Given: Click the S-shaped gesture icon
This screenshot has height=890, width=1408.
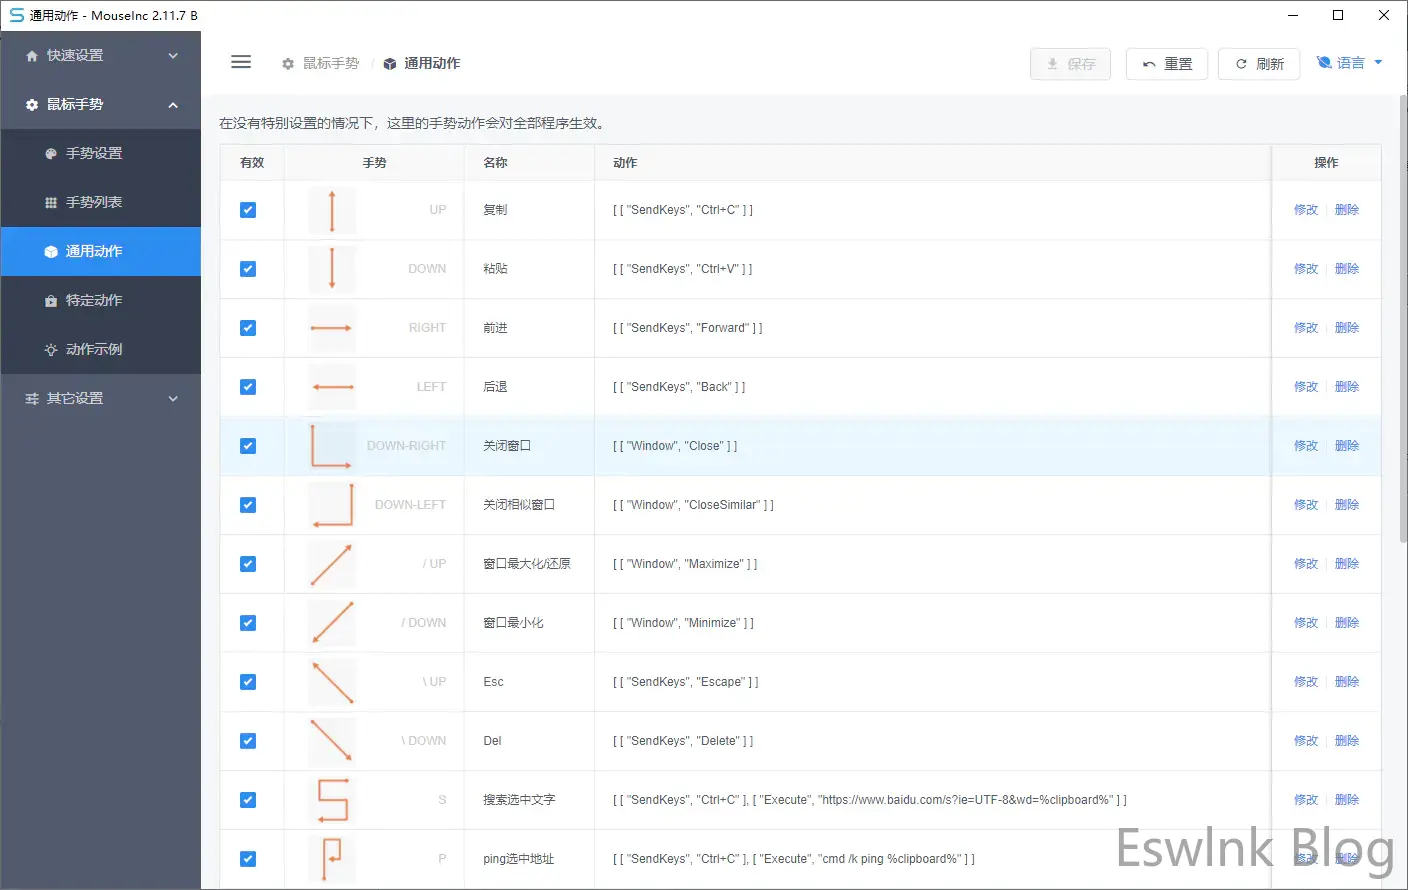Looking at the screenshot, I should [x=332, y=800].
